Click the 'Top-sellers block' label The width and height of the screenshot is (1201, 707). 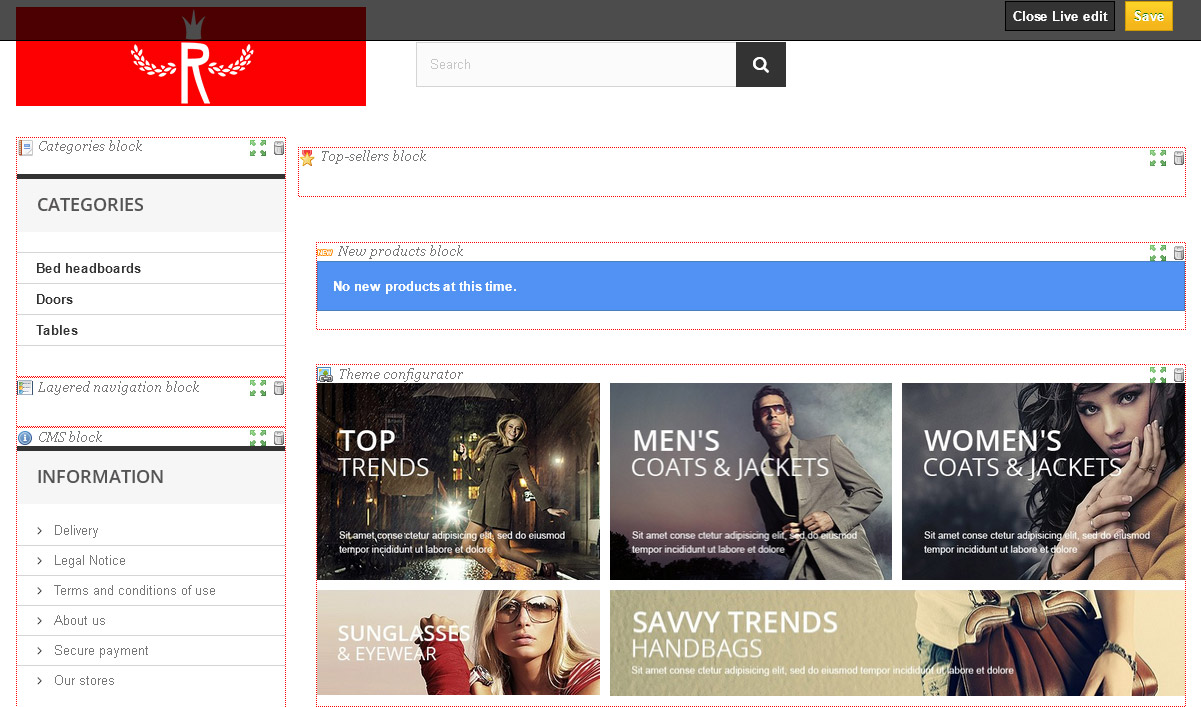click(373, 157)
